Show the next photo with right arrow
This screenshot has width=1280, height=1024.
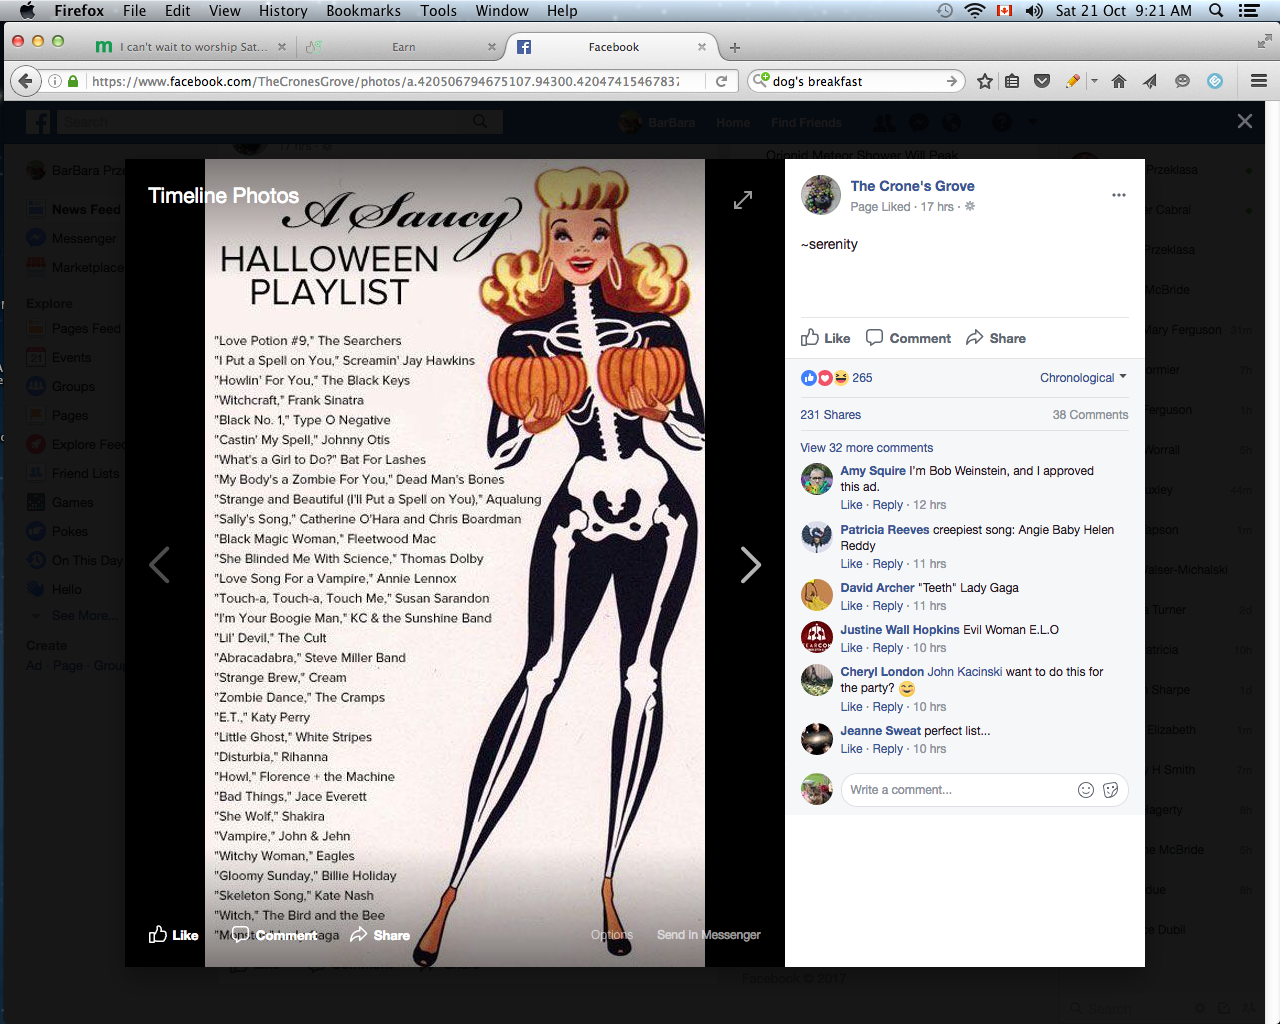coord(751,565)
